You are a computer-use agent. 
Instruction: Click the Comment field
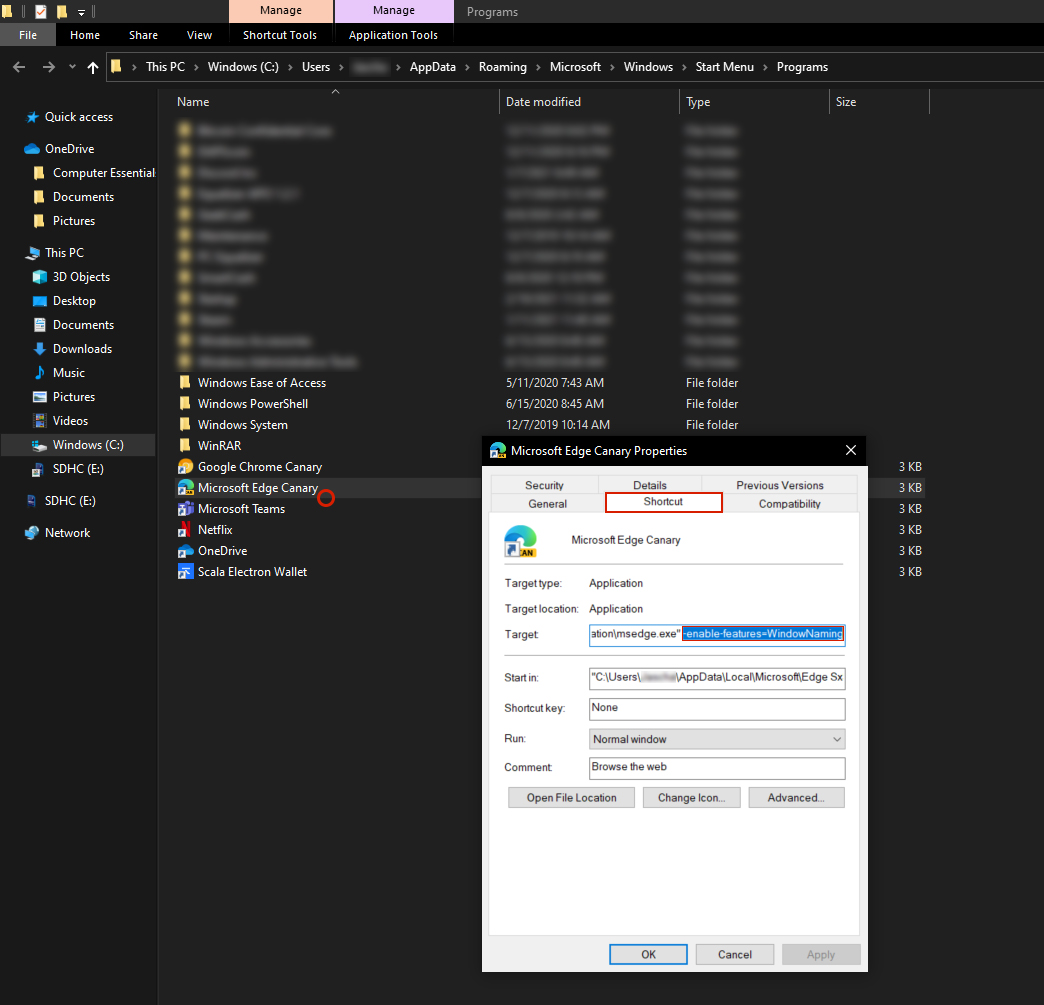tap(717, 768)
